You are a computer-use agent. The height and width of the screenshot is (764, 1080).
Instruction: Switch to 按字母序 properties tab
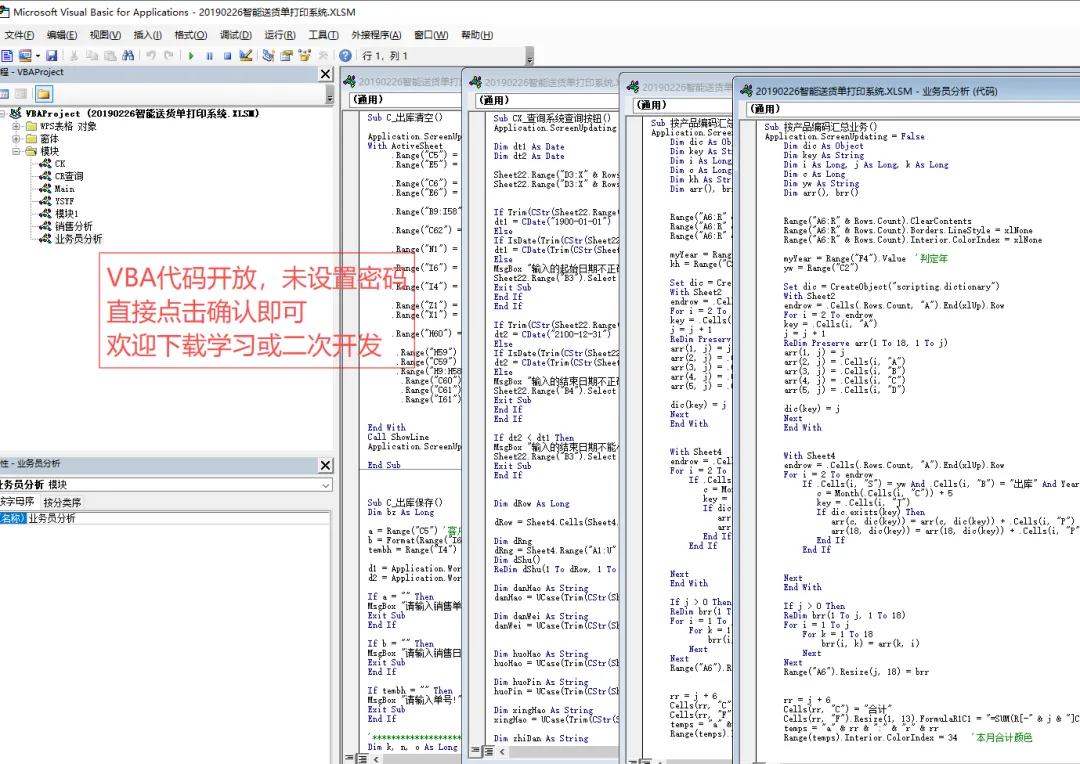(17, 502)
